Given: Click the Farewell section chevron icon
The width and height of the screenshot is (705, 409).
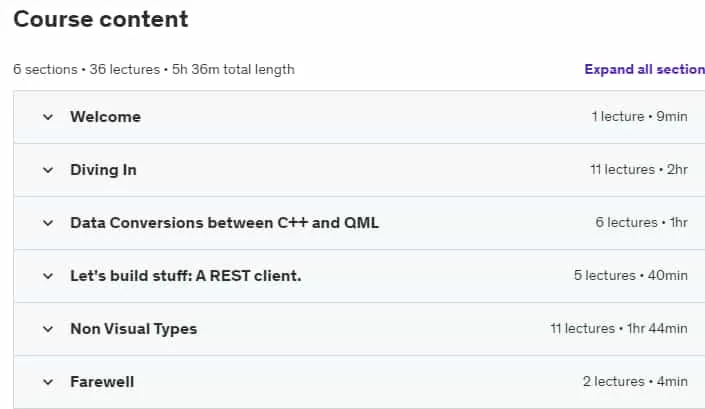Looking at the screenshot, I should [x=48, y=382].
